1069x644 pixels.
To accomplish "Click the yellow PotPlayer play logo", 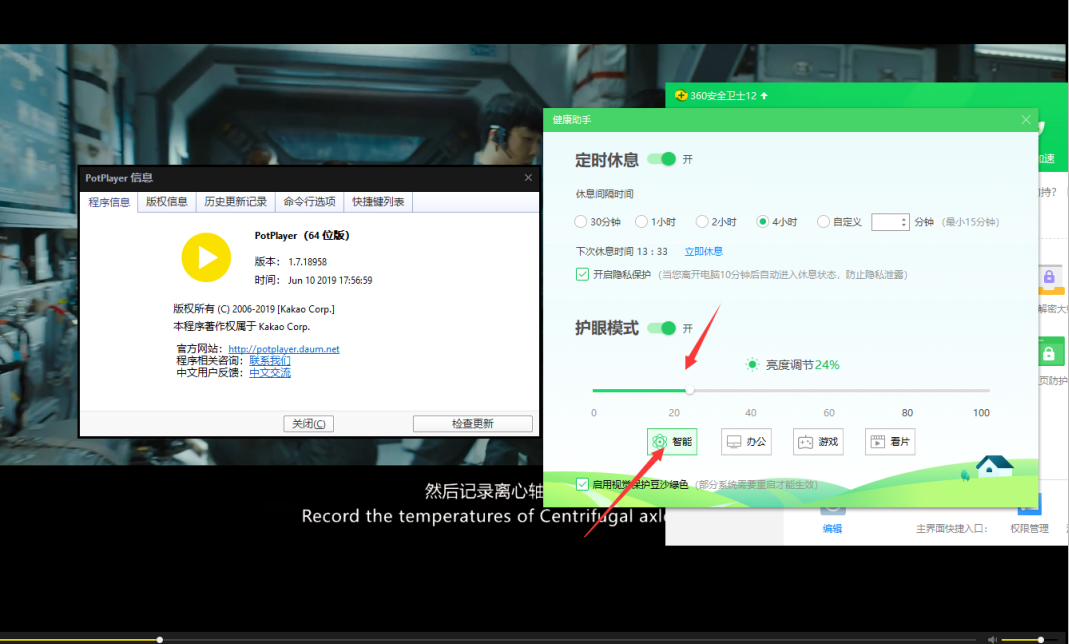I will pyautogui.click(x=205, y=258).
